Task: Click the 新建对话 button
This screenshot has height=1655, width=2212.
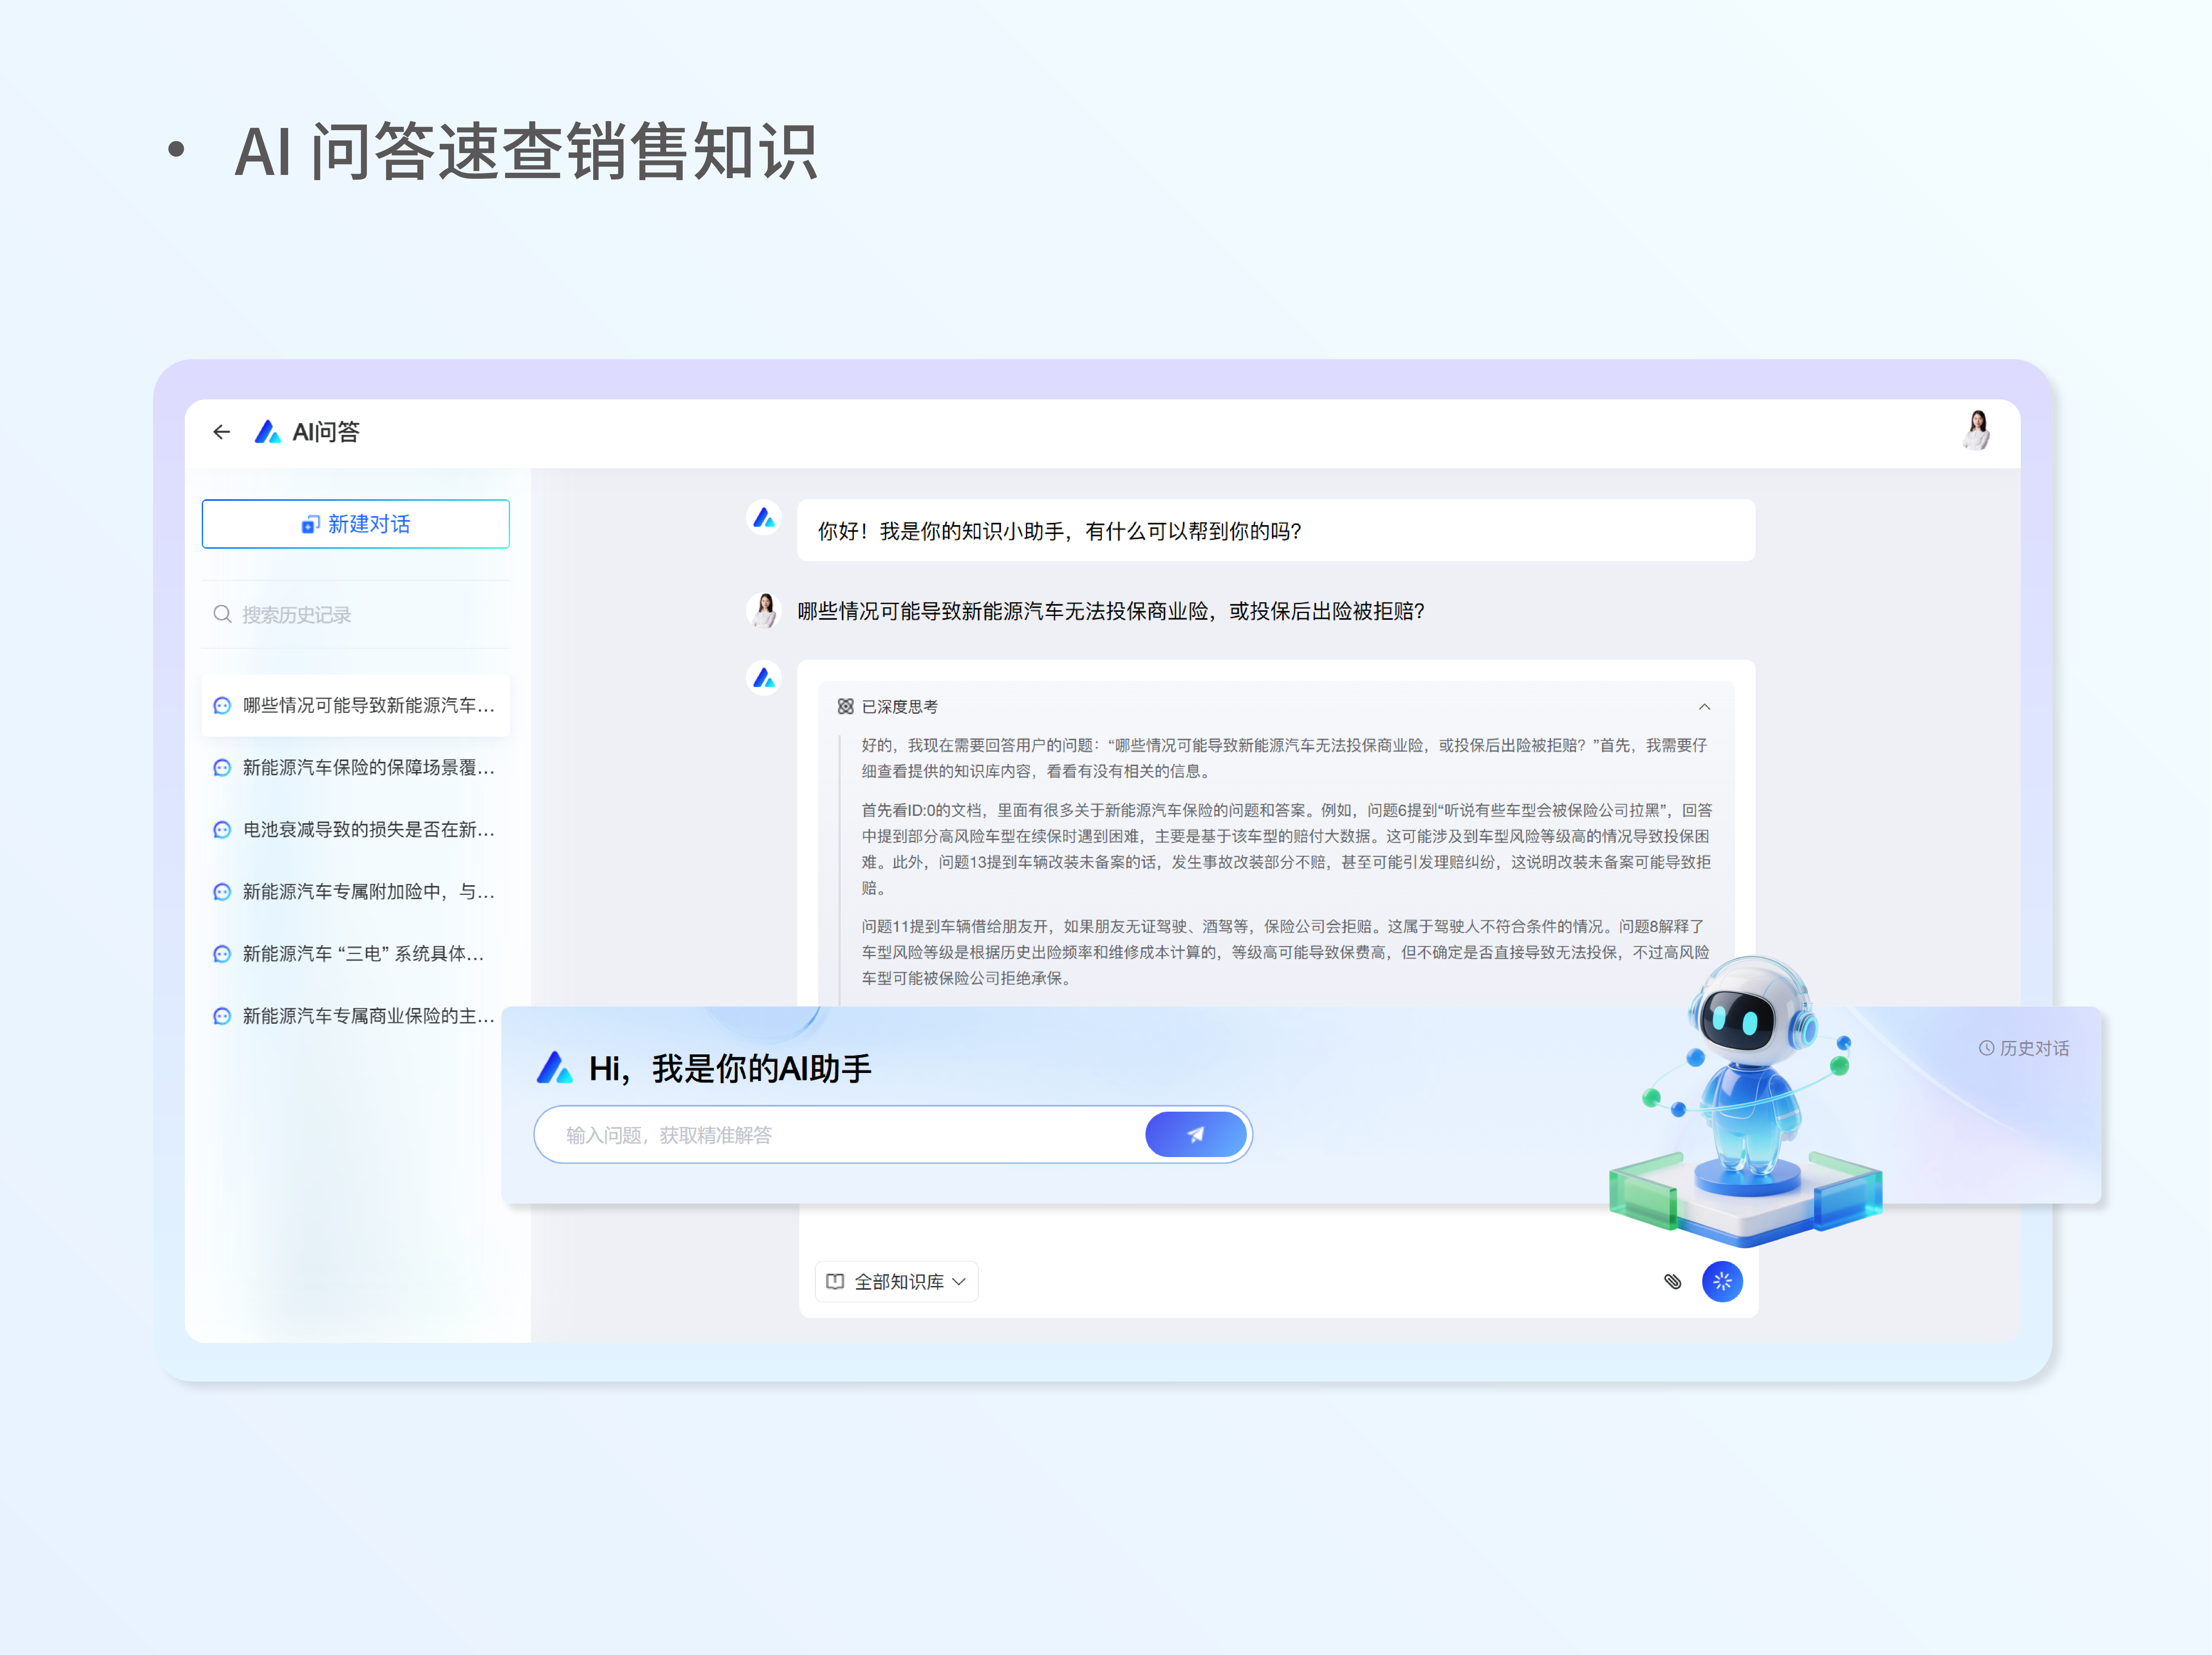Action: coord(356,524)
